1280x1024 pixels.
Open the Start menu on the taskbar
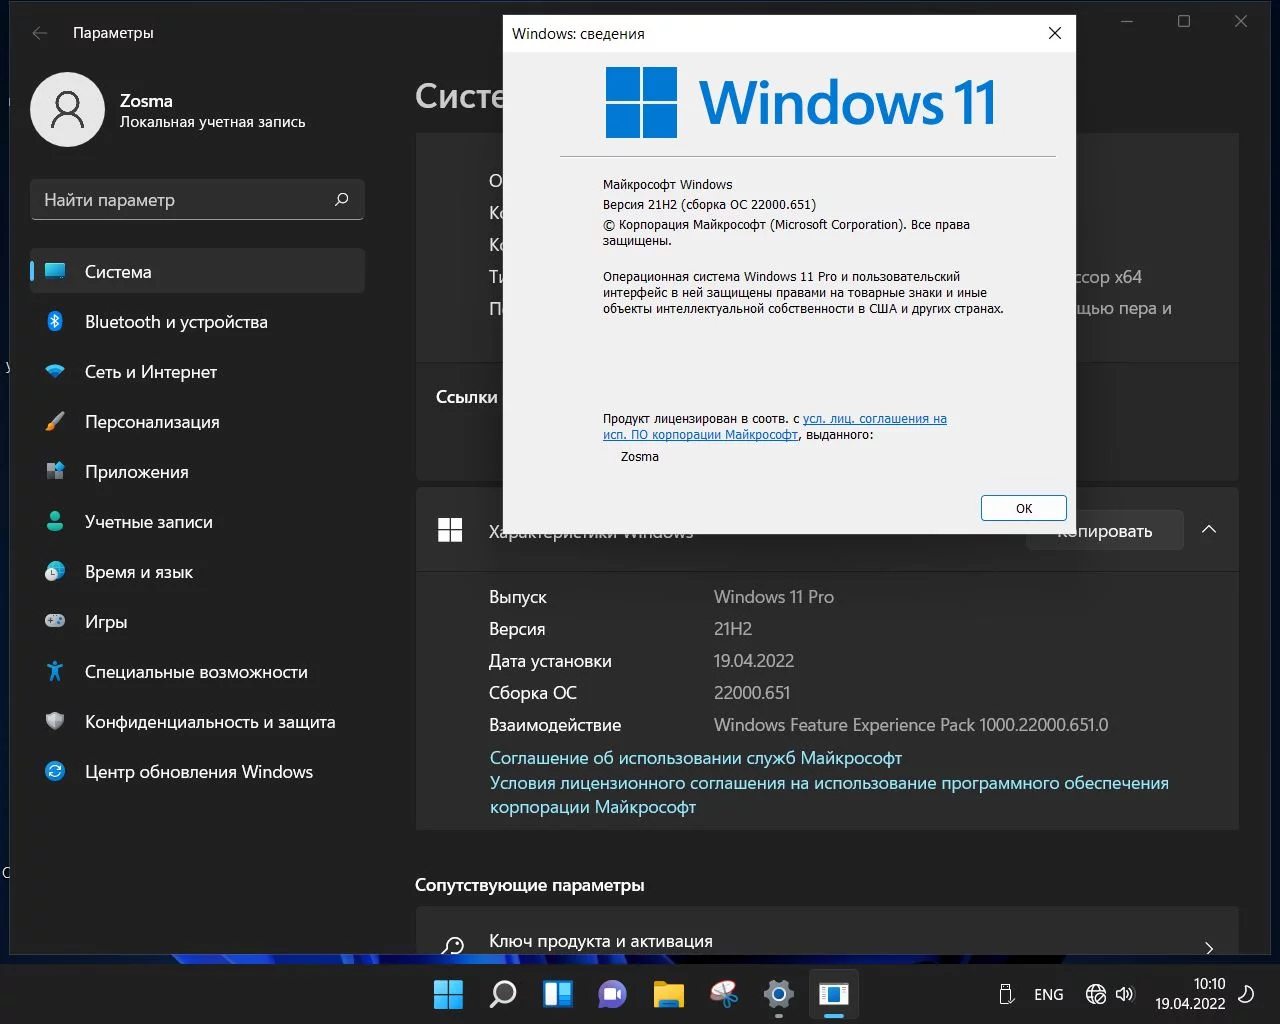[x=448, y=994]
